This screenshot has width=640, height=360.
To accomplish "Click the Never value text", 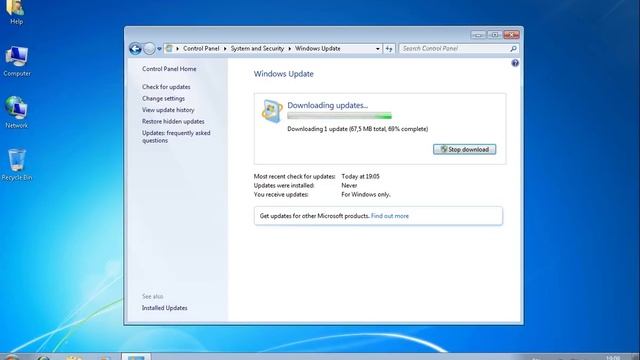I will (x=349, y=186).
